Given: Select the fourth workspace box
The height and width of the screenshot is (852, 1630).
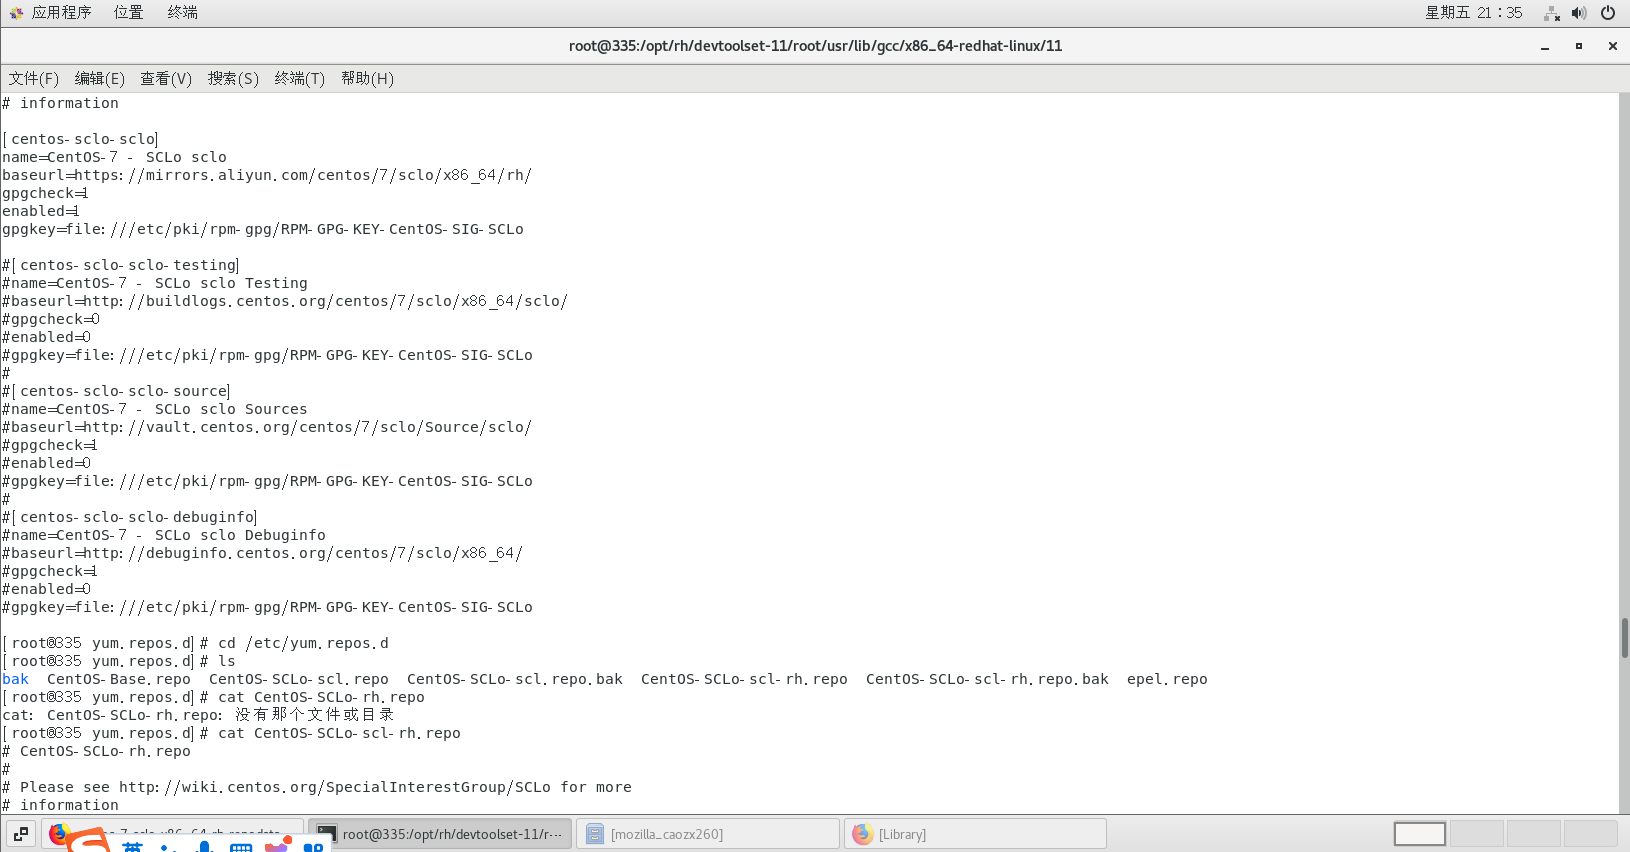Looking at the screenshot, I should [x=1591, y=834].
